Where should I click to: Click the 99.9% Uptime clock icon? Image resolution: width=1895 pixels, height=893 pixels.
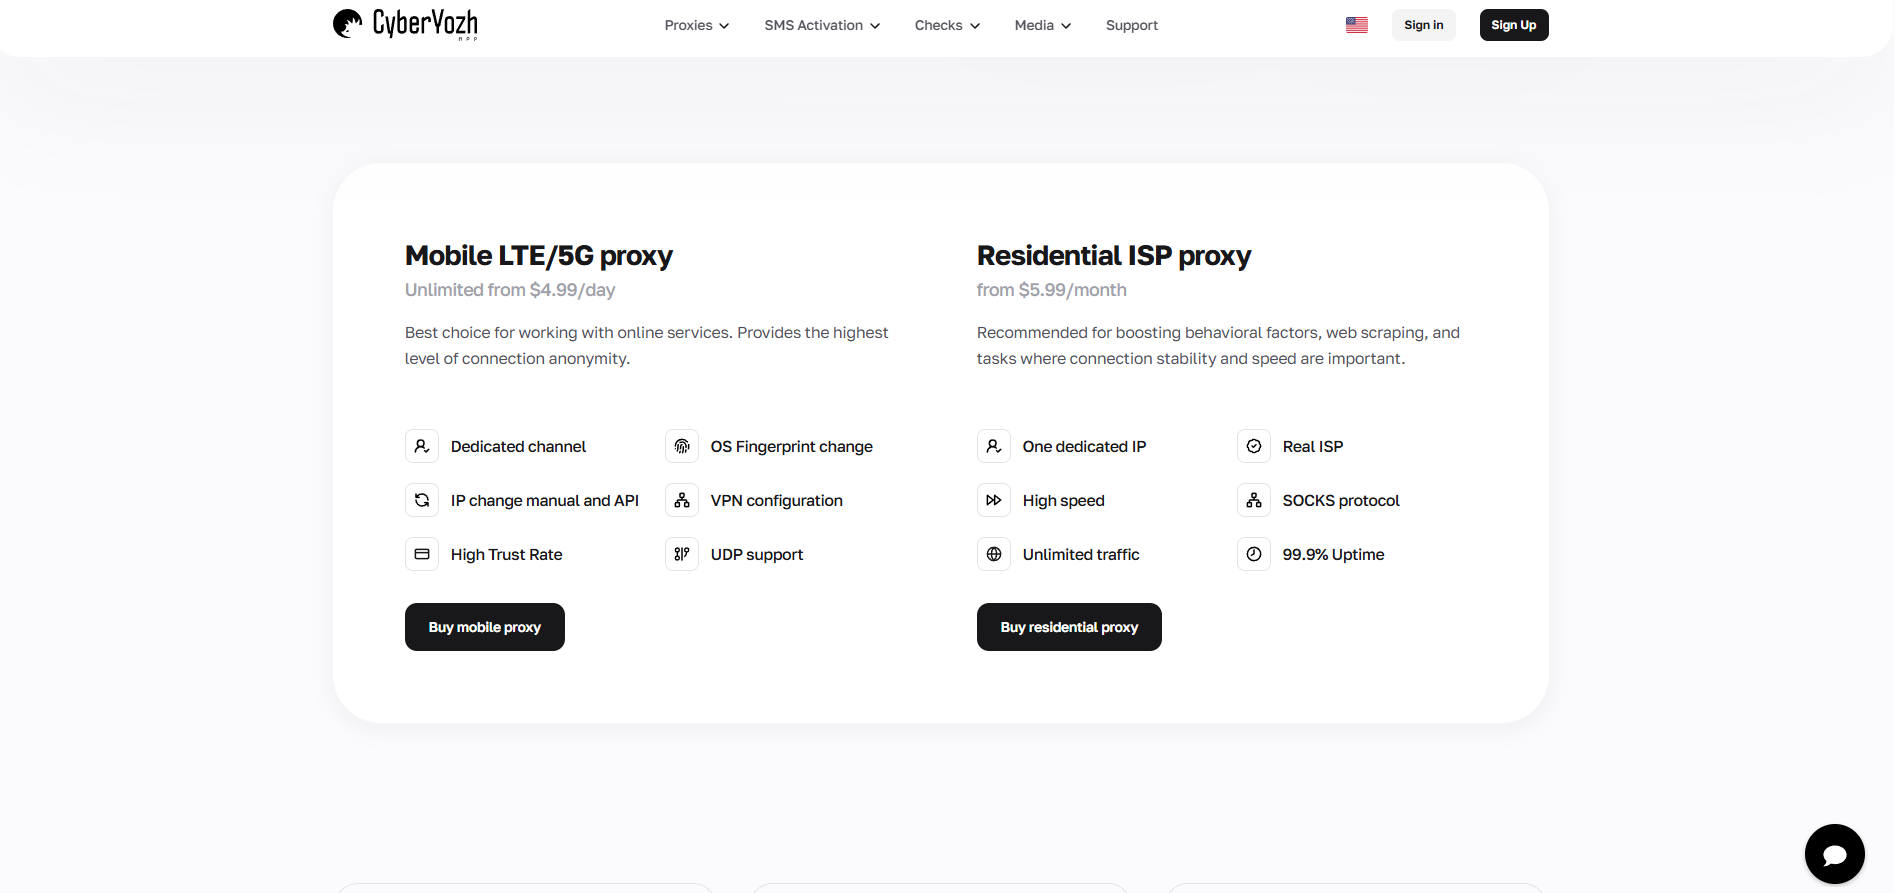coord(1254,554)
